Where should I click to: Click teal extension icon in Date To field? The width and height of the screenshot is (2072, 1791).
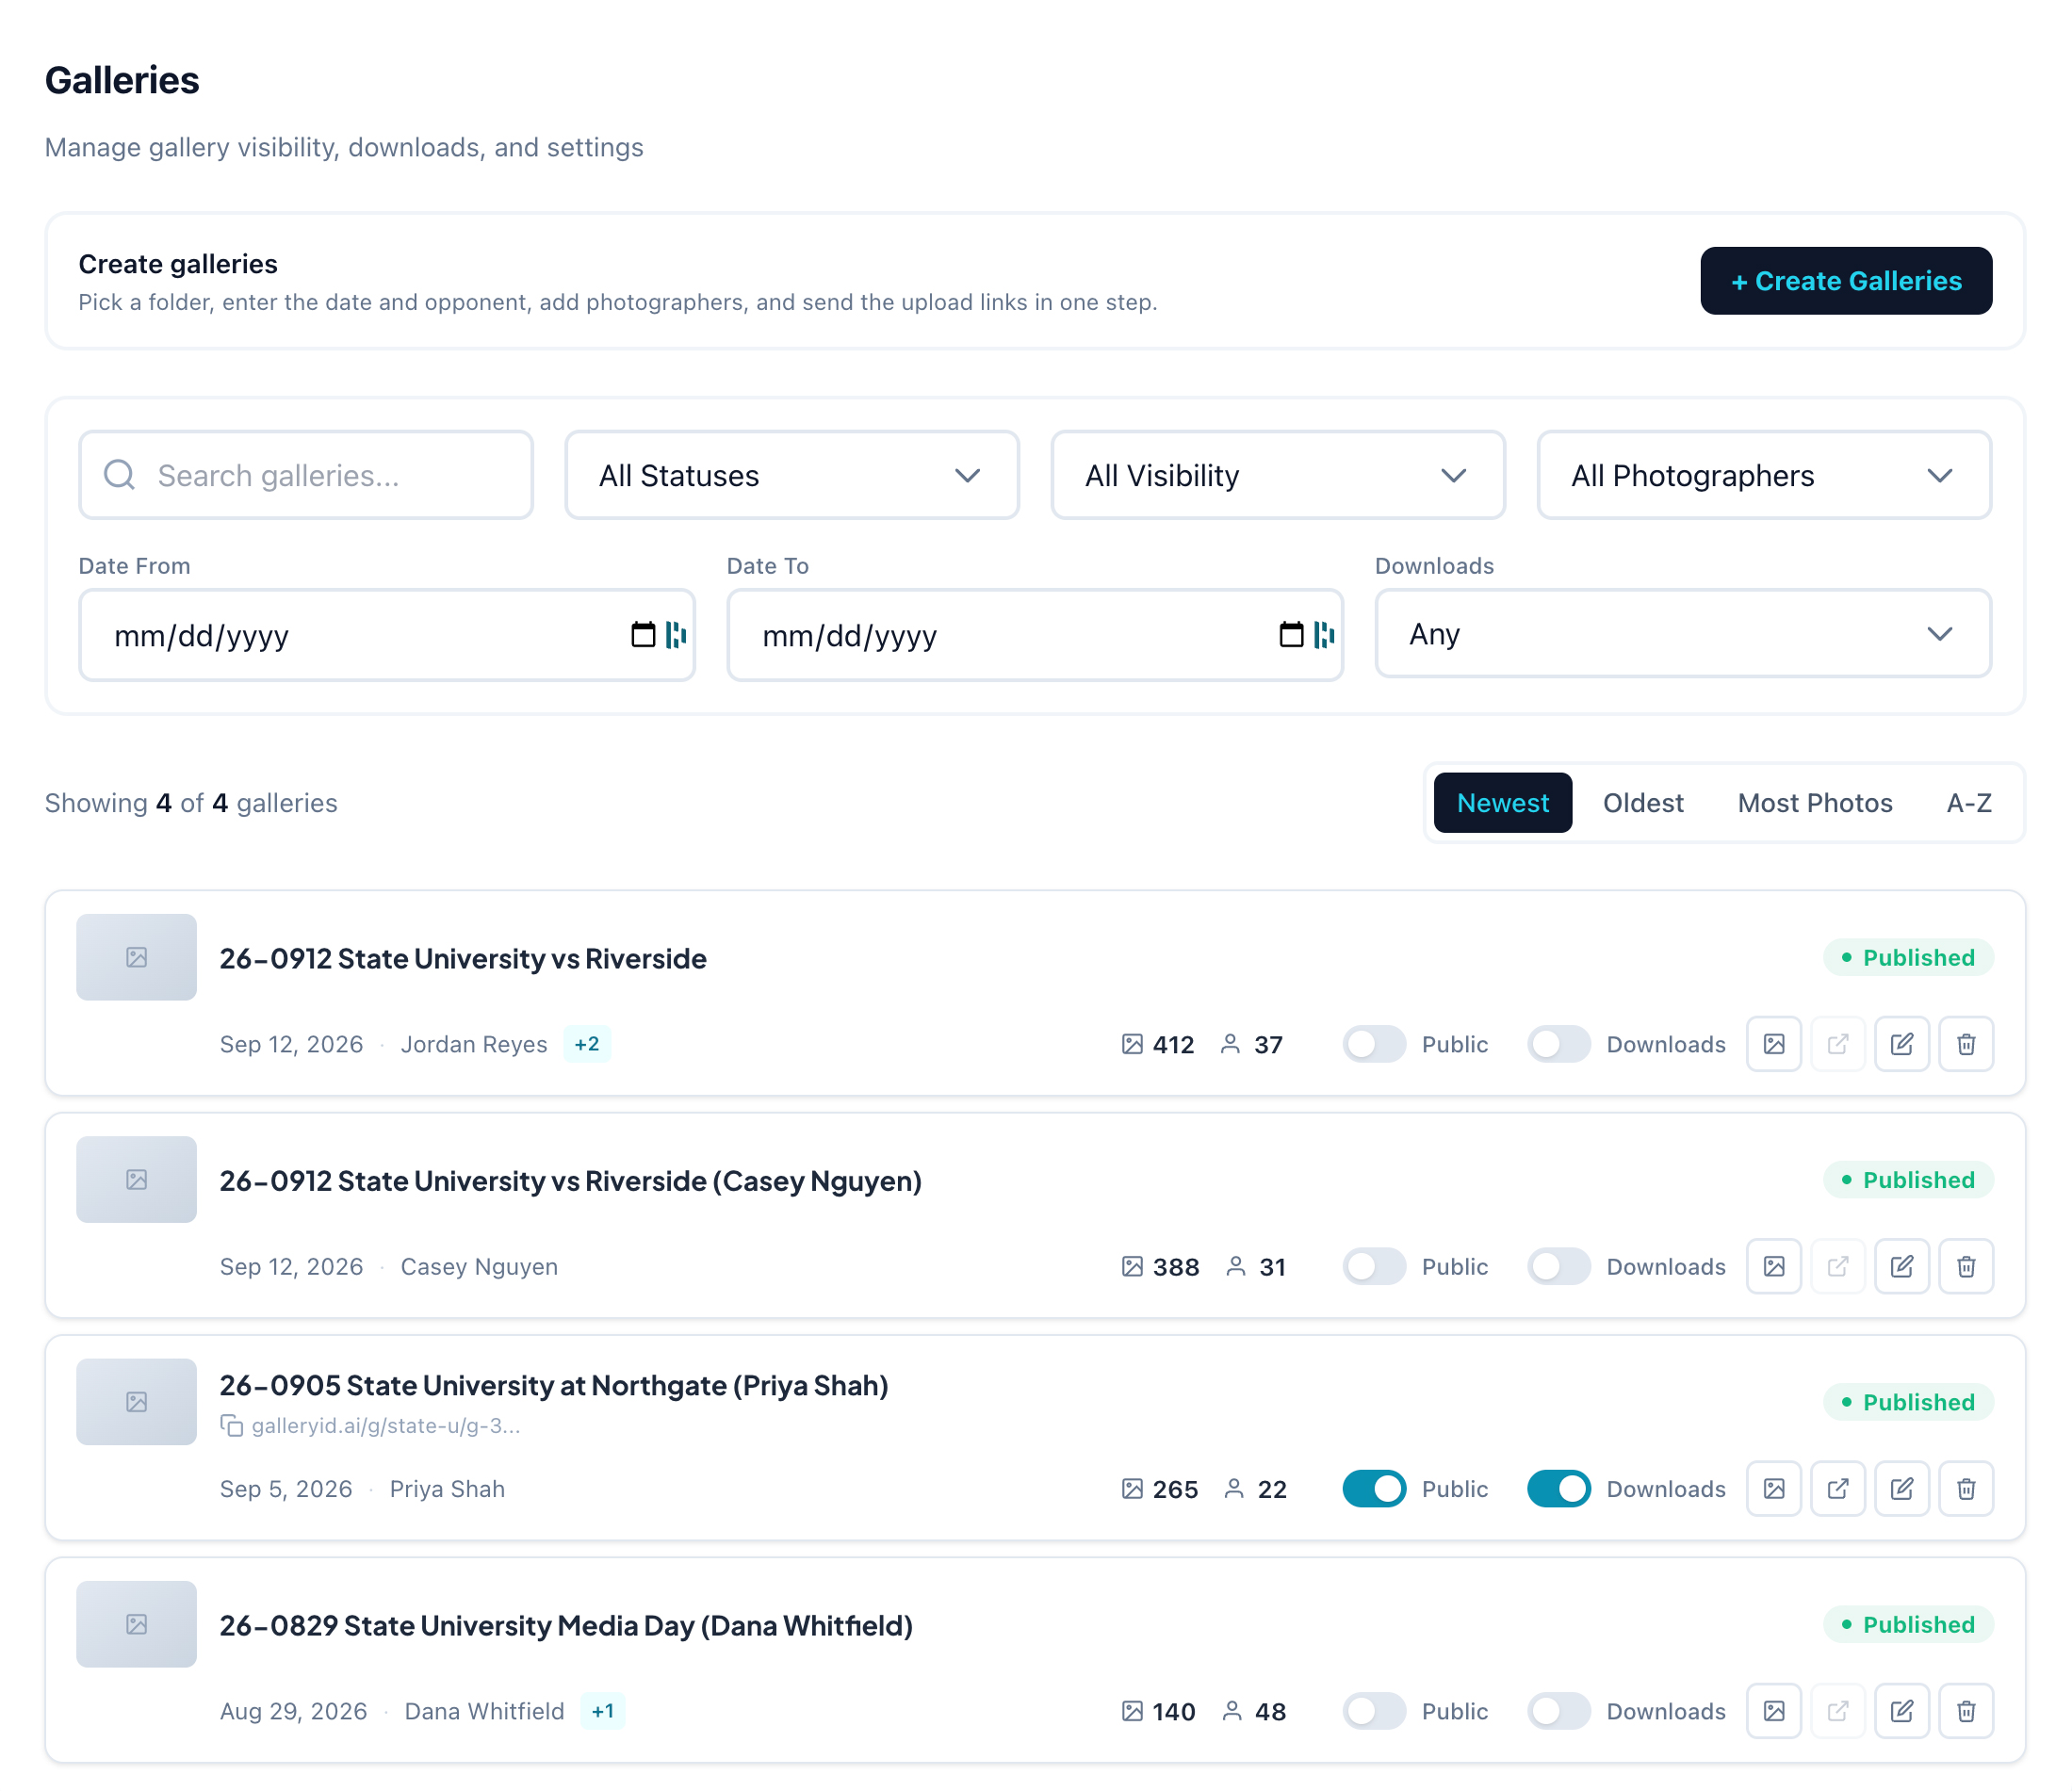(1324, 634)
